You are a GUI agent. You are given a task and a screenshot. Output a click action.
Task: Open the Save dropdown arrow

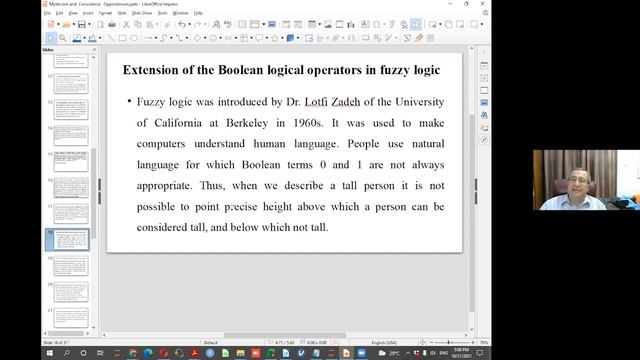click(x=89, y=24)
